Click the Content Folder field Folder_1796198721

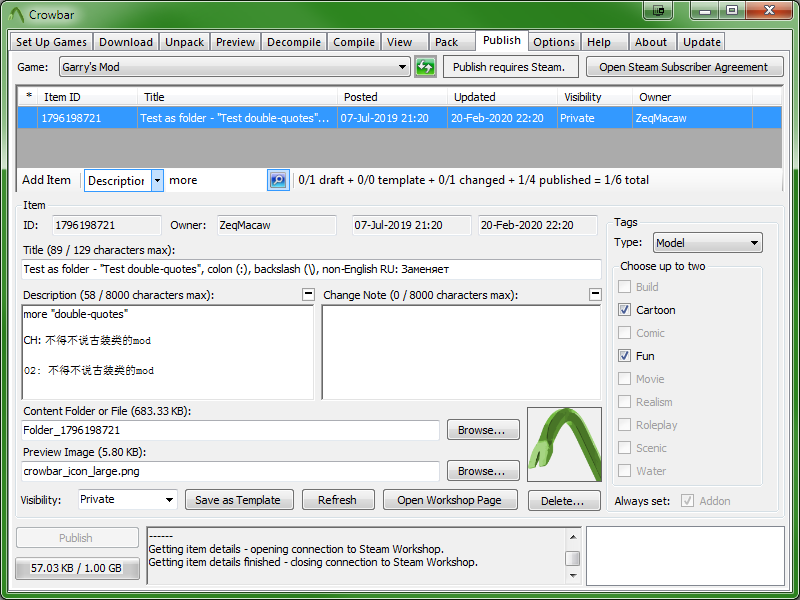(230, 430)
